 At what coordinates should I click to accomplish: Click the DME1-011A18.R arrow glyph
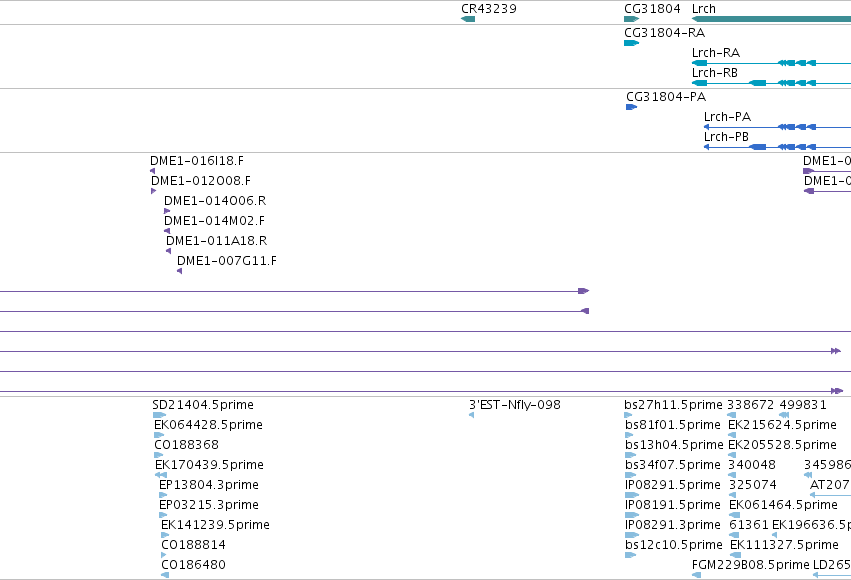point(169,251)
